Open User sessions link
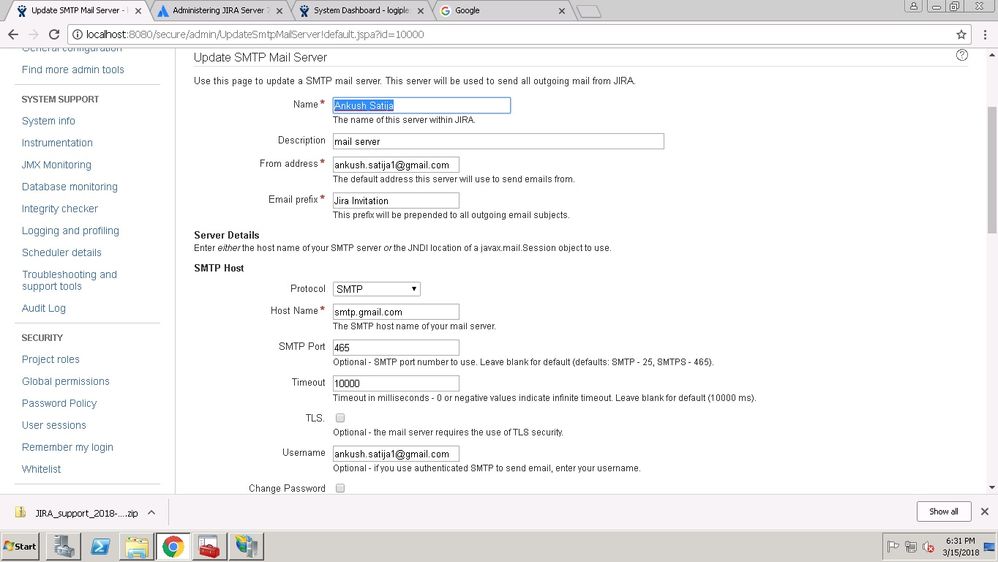The width and height of the screenshot is (998, 562). coord(54,425)
